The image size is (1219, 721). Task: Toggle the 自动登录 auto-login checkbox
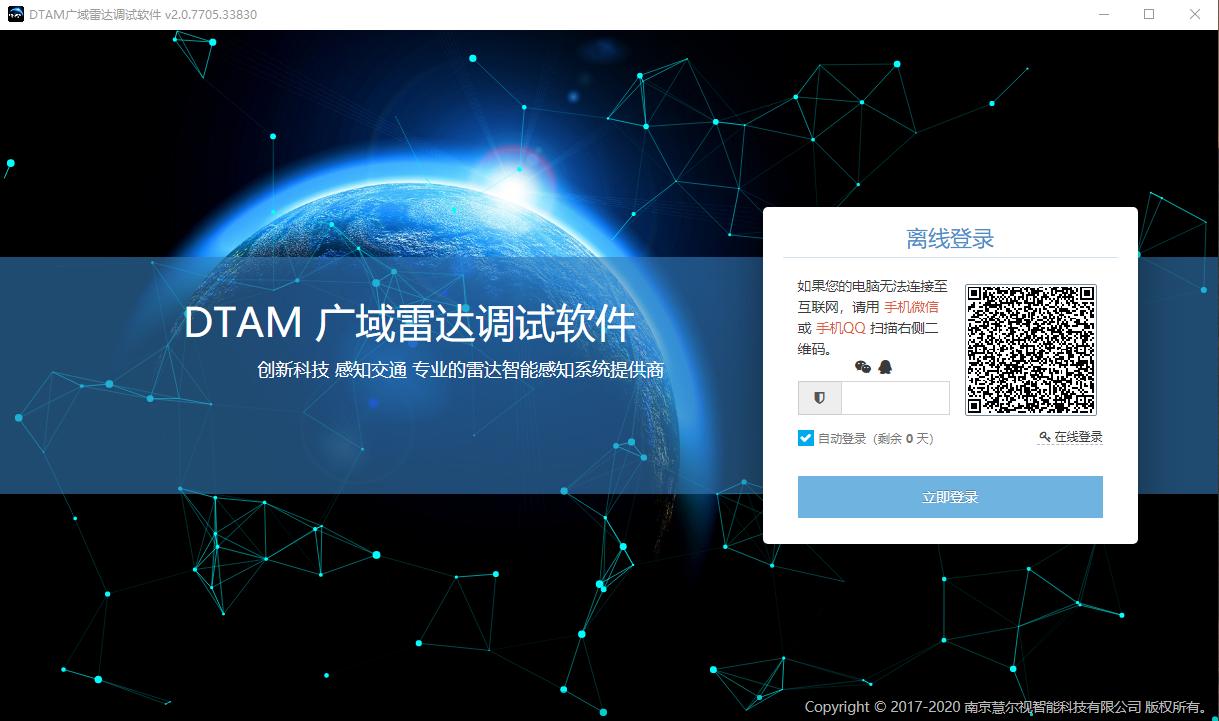point(805,437)
